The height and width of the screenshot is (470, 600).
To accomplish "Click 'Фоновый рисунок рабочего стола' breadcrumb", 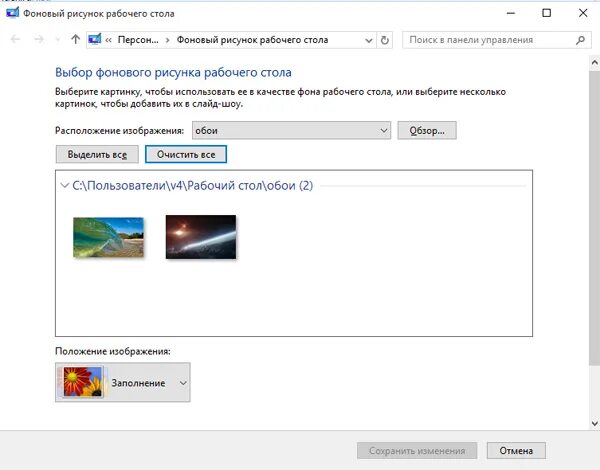I will tap(252, 40).
